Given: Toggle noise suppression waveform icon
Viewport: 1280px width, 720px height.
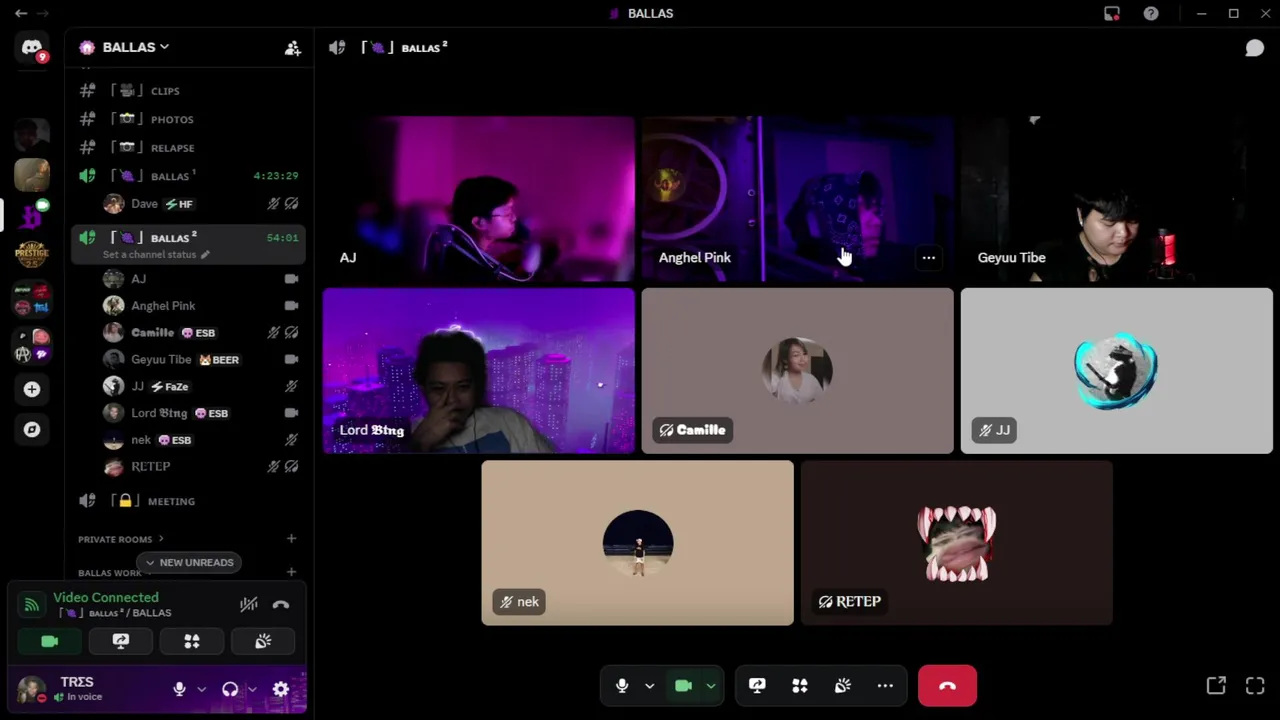Looking at the screenshot, I should [248, 604].
